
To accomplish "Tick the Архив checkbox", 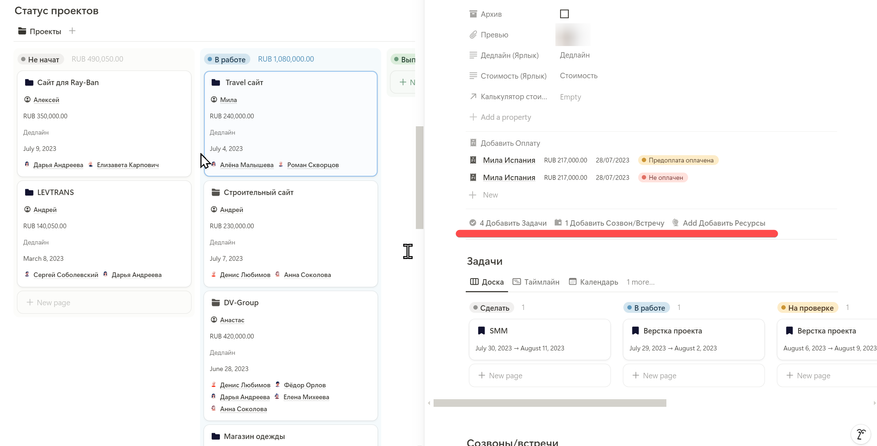I will pyautogui.click(x=564, y=14).
